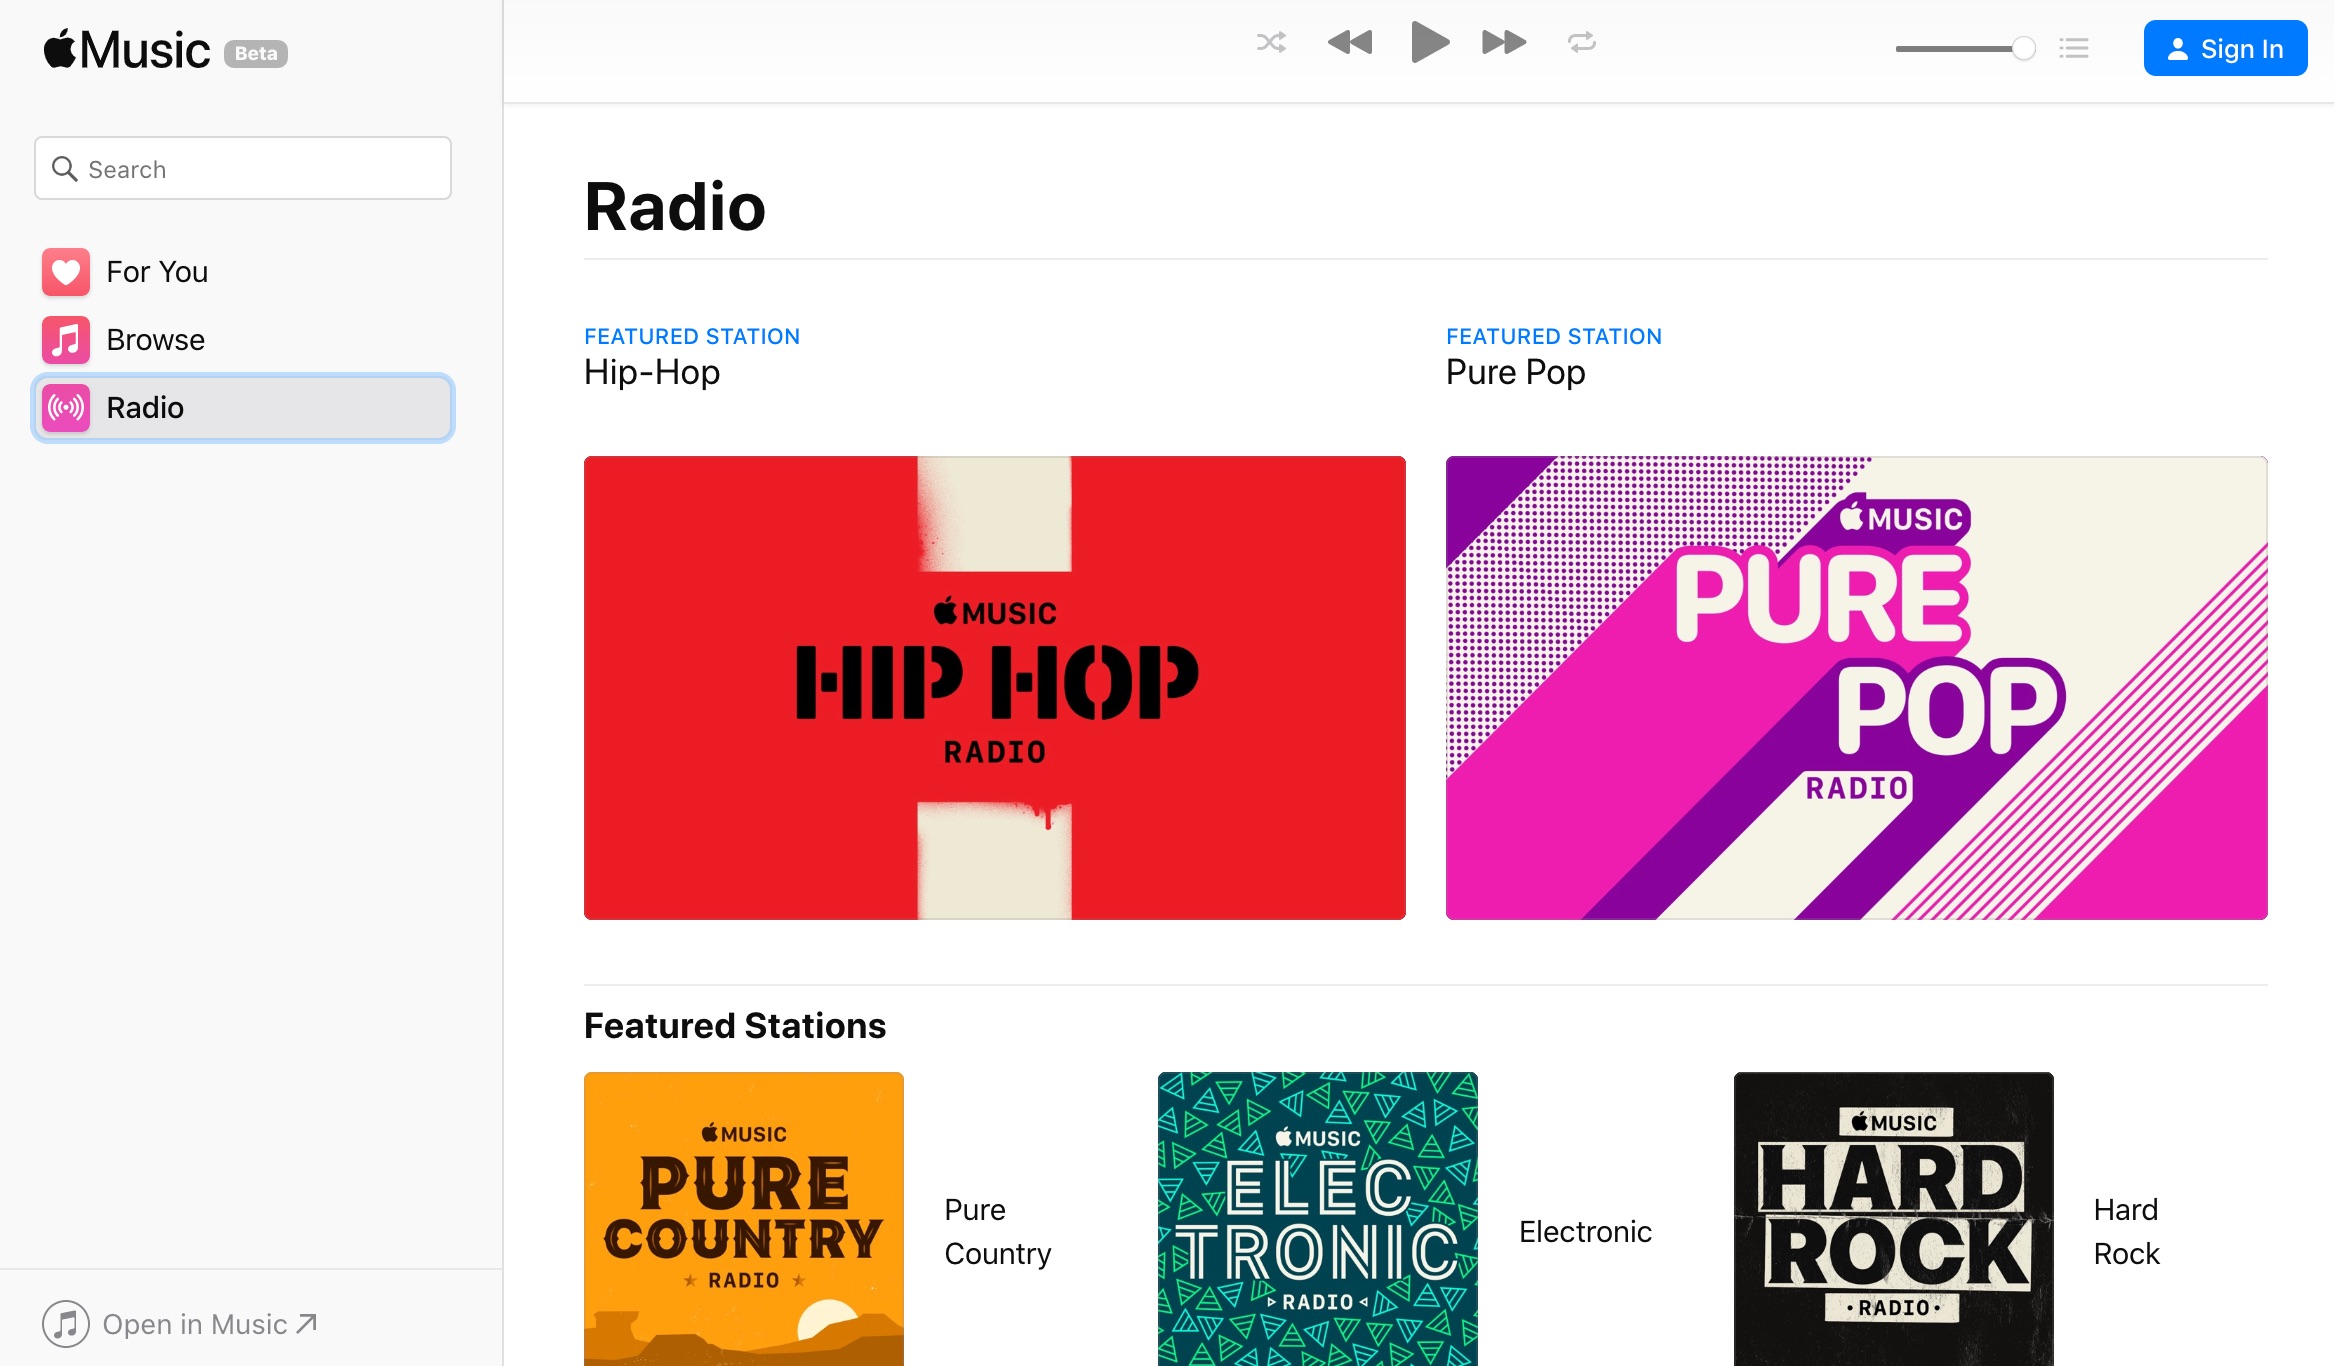Click the Featured Stations heading

click(x=735, y=1026)
